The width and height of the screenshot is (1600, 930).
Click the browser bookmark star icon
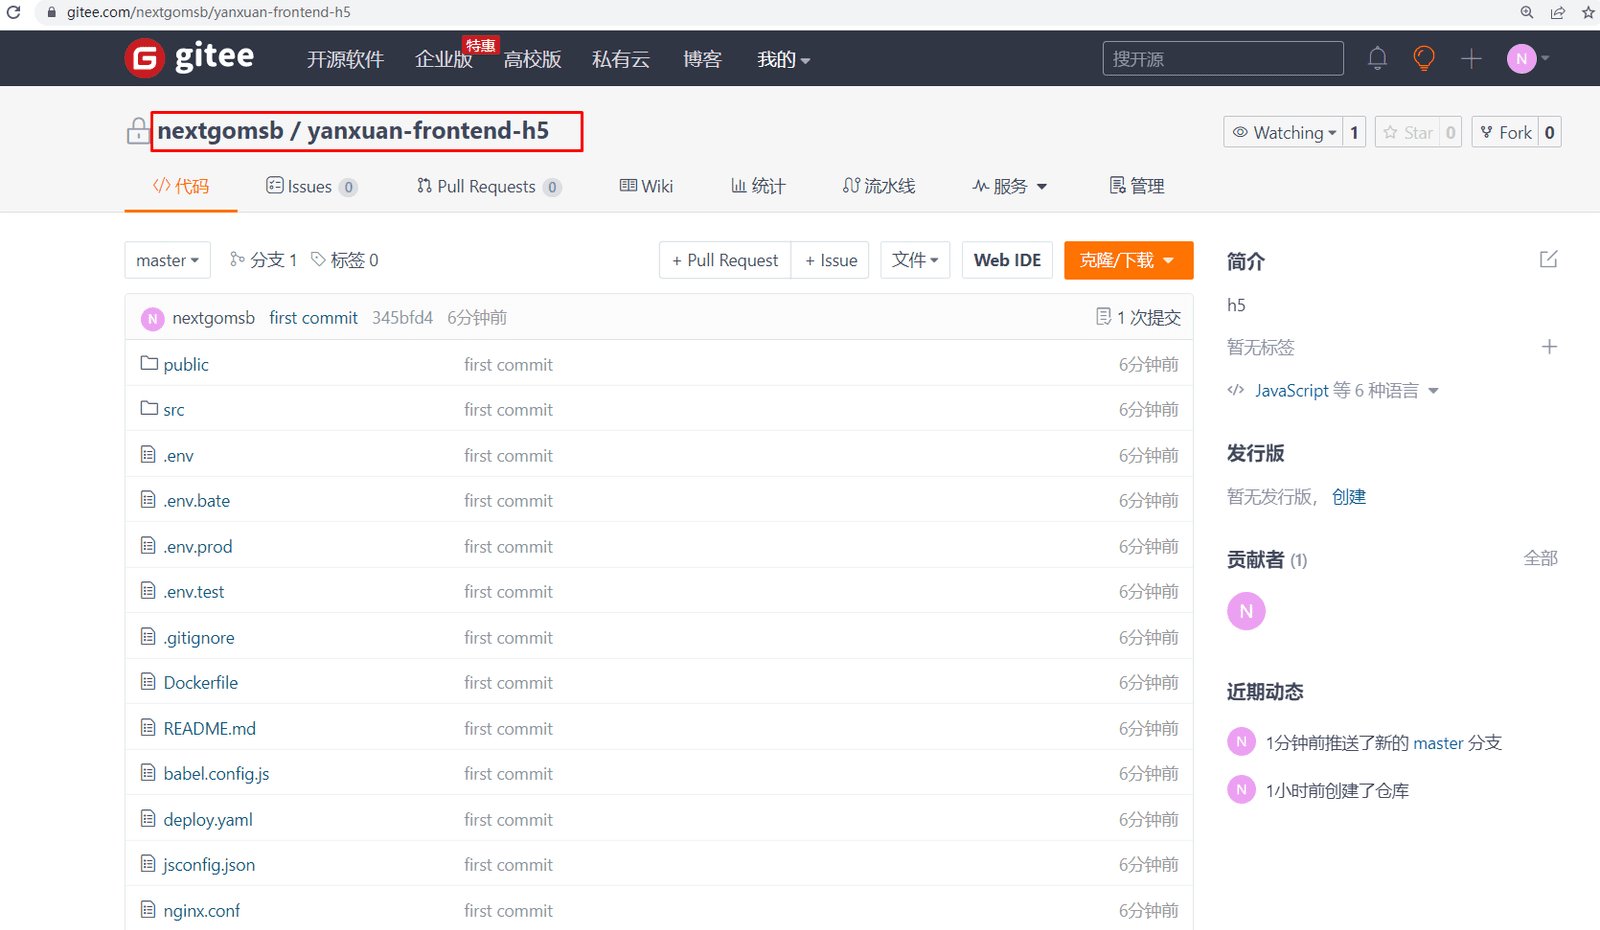1588,12
